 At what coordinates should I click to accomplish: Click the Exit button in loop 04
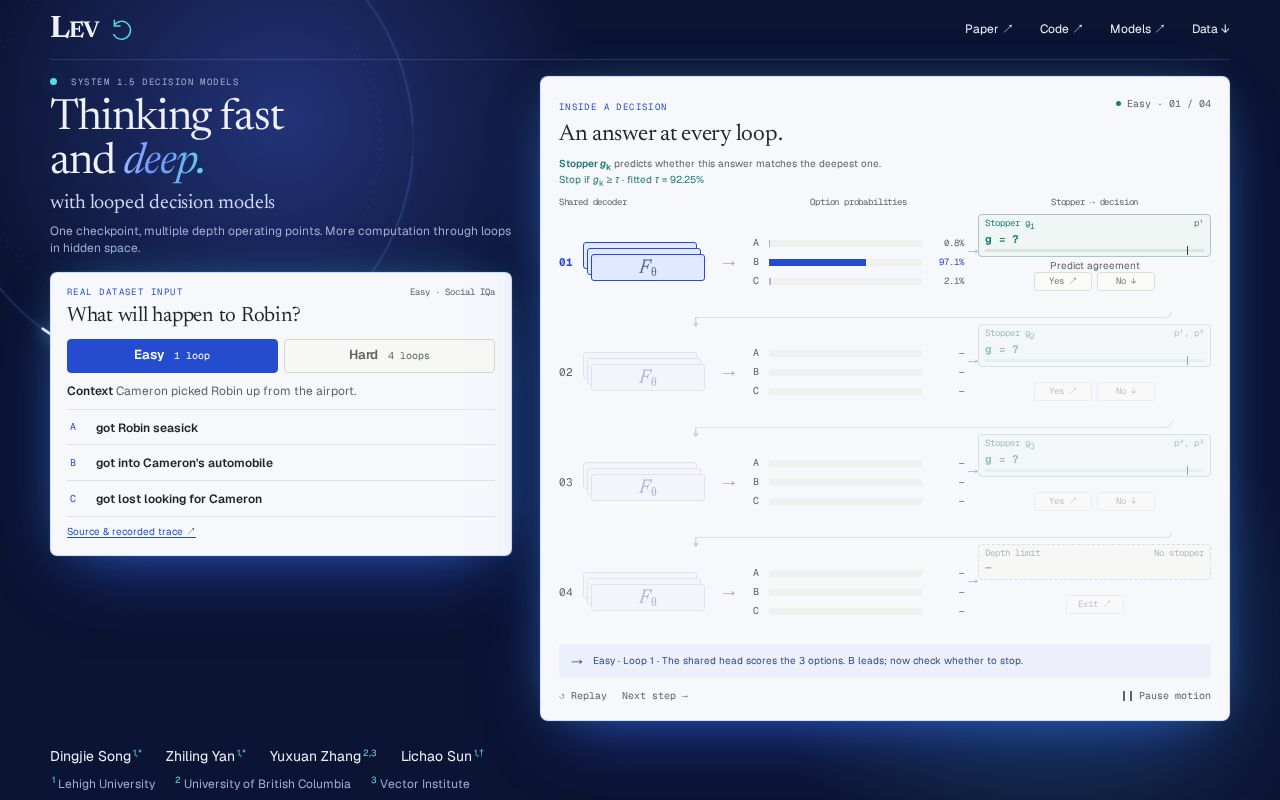1094,605
